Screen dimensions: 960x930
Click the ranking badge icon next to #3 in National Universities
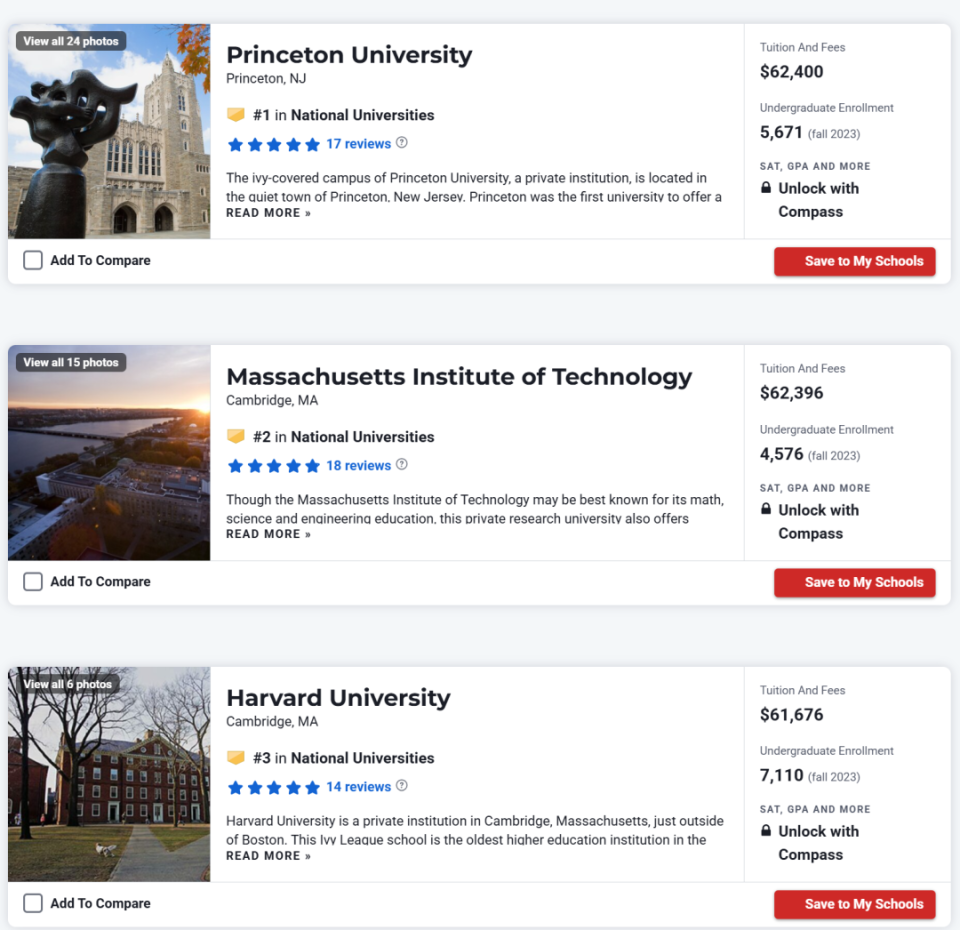pos(236,757)
